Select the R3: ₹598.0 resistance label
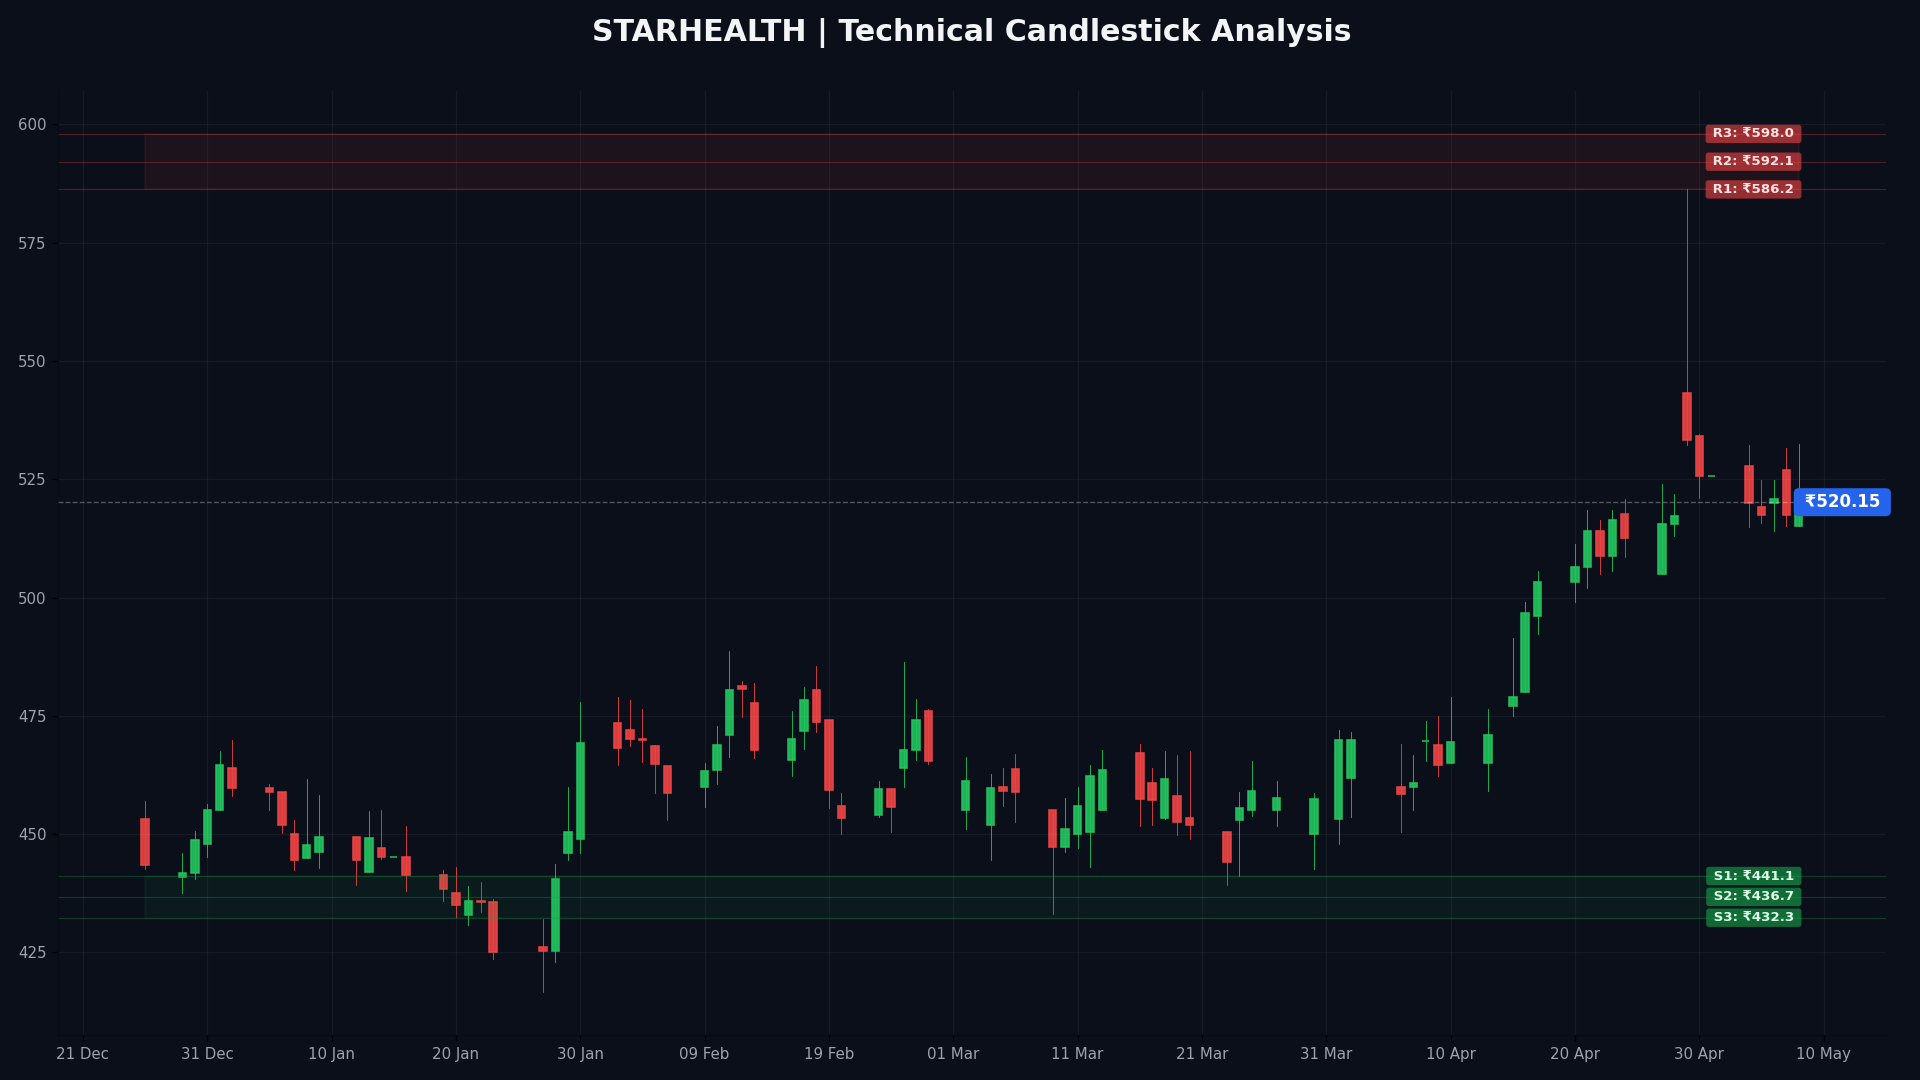Image resolution: width=1920 pixels, height=1080 pixels. (1753, 134)
